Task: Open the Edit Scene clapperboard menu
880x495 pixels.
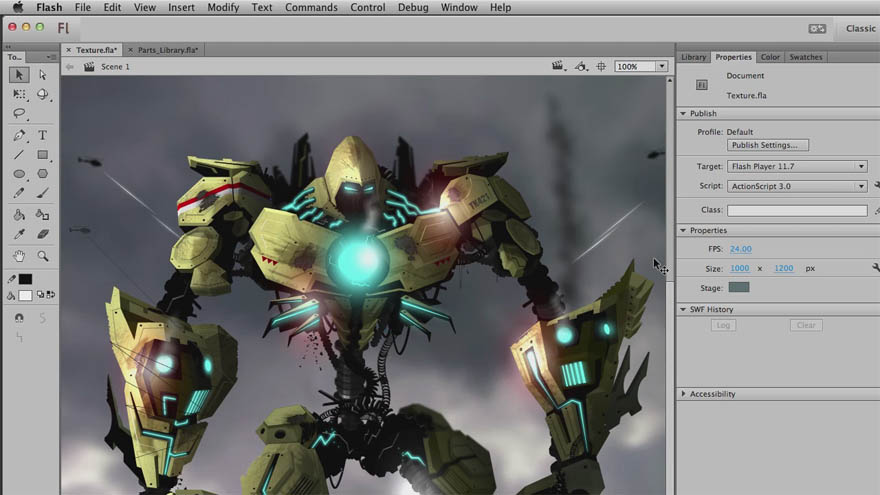Action: [x=558, y=66]
